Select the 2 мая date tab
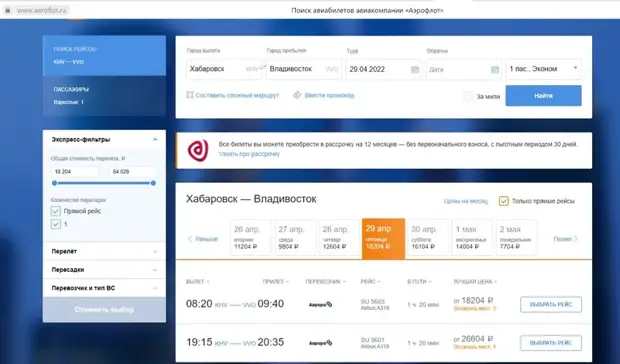Image resolution: width=620 pixels, height=364 pixels. coord(516,238)
